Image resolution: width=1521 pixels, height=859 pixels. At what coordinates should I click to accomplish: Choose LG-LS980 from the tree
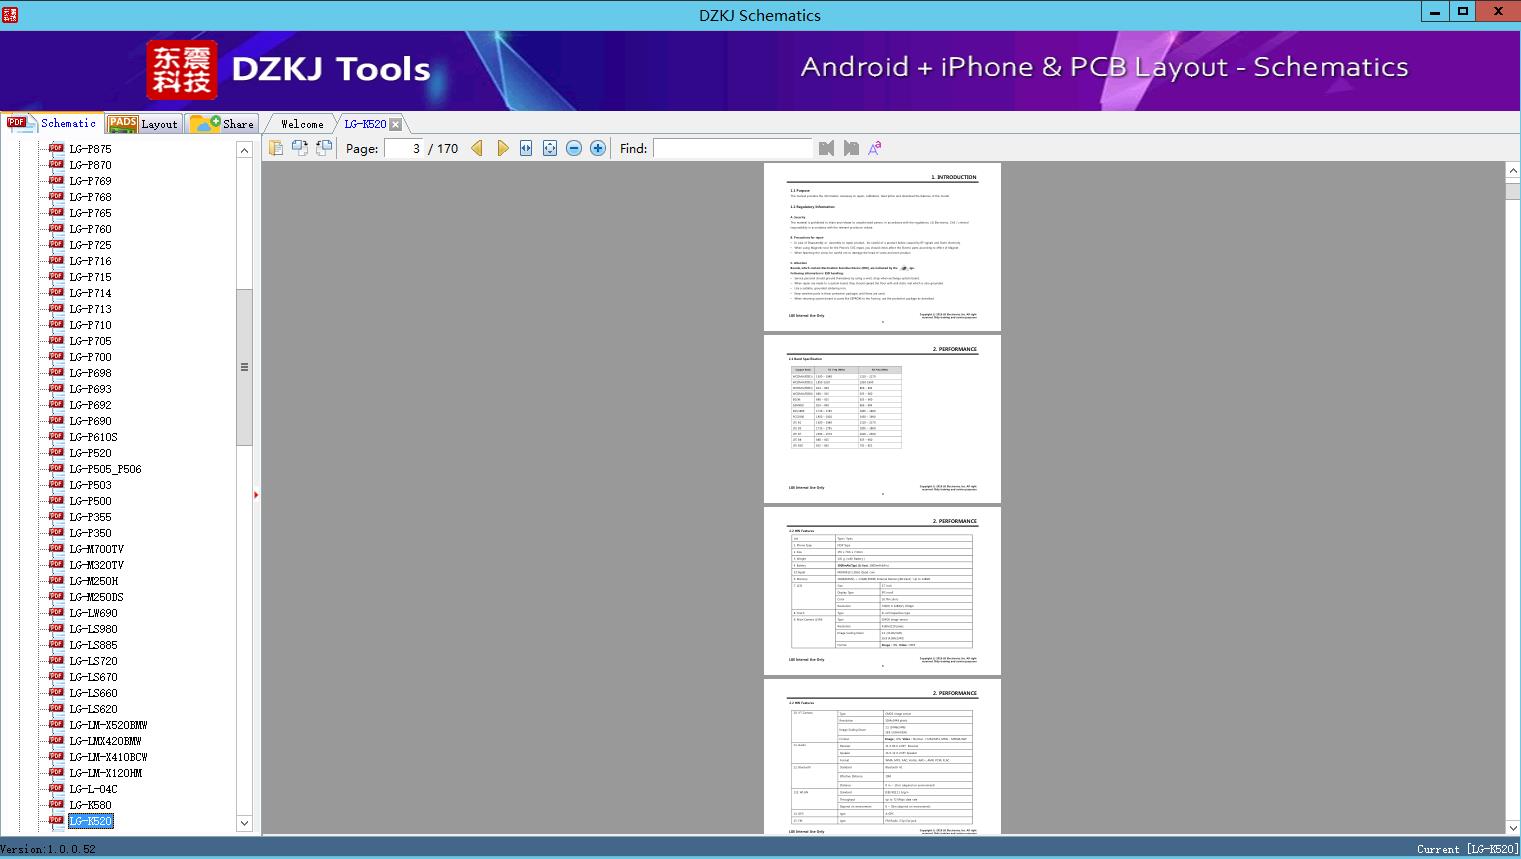[x=93, y=629]
